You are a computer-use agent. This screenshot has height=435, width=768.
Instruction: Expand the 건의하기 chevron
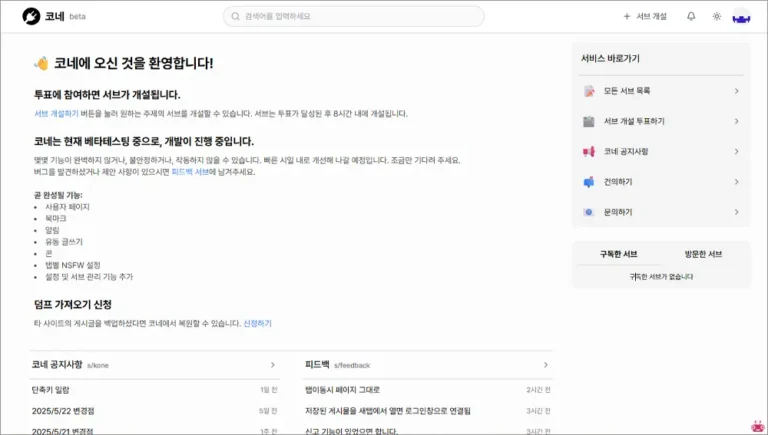point(736,182)
